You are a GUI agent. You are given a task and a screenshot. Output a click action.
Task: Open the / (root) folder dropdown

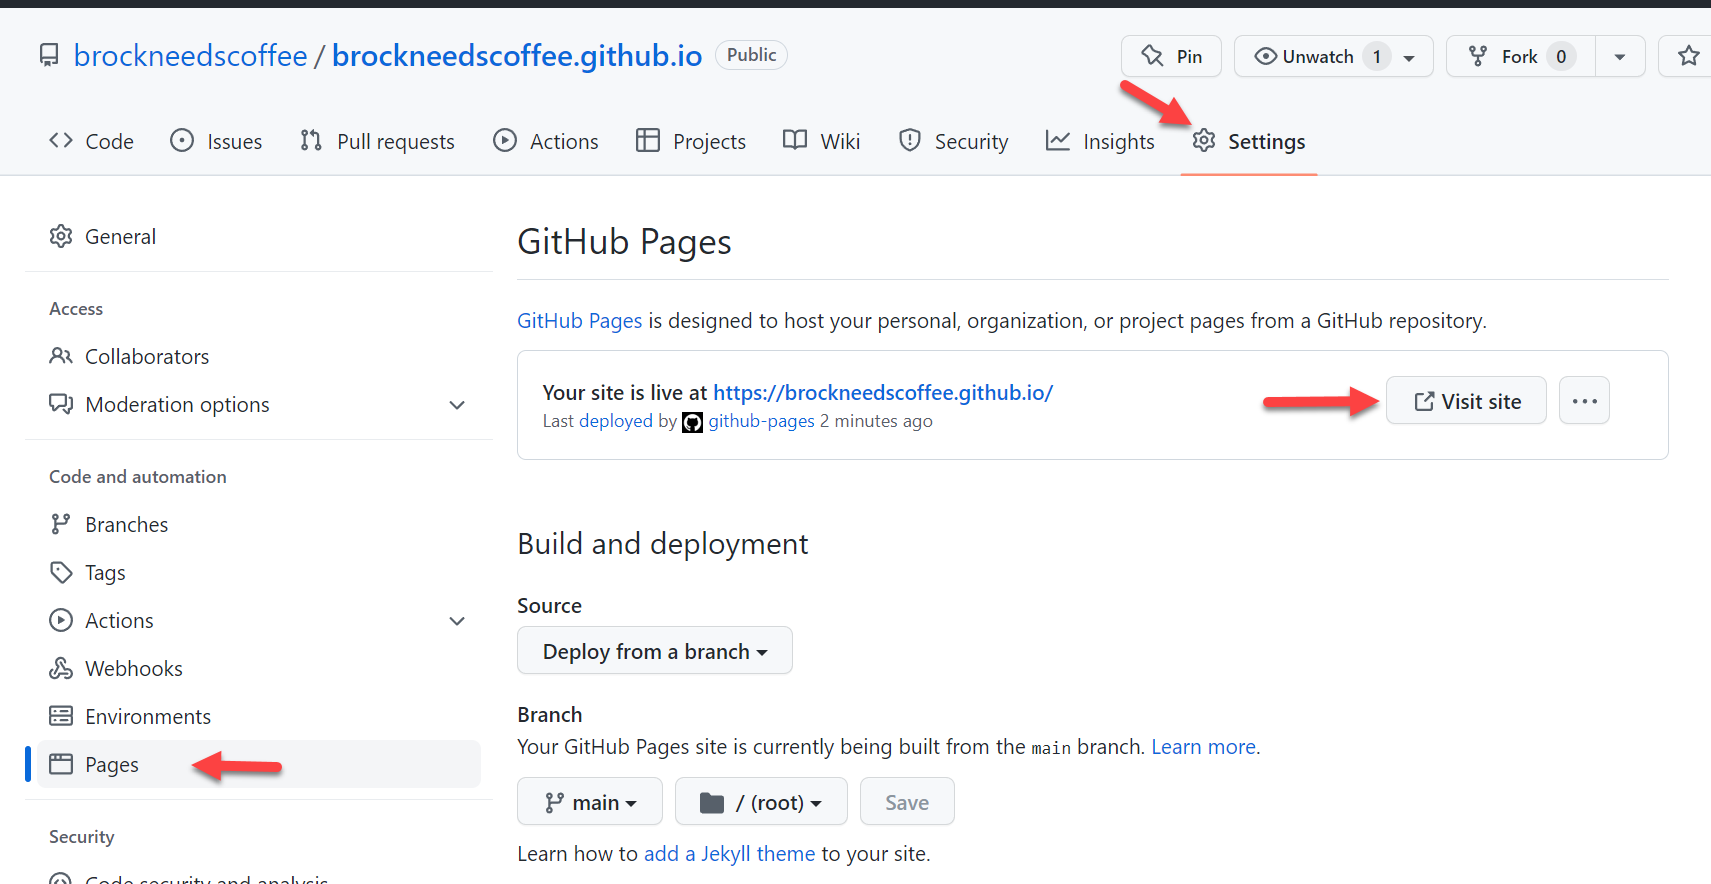[761, 802]
